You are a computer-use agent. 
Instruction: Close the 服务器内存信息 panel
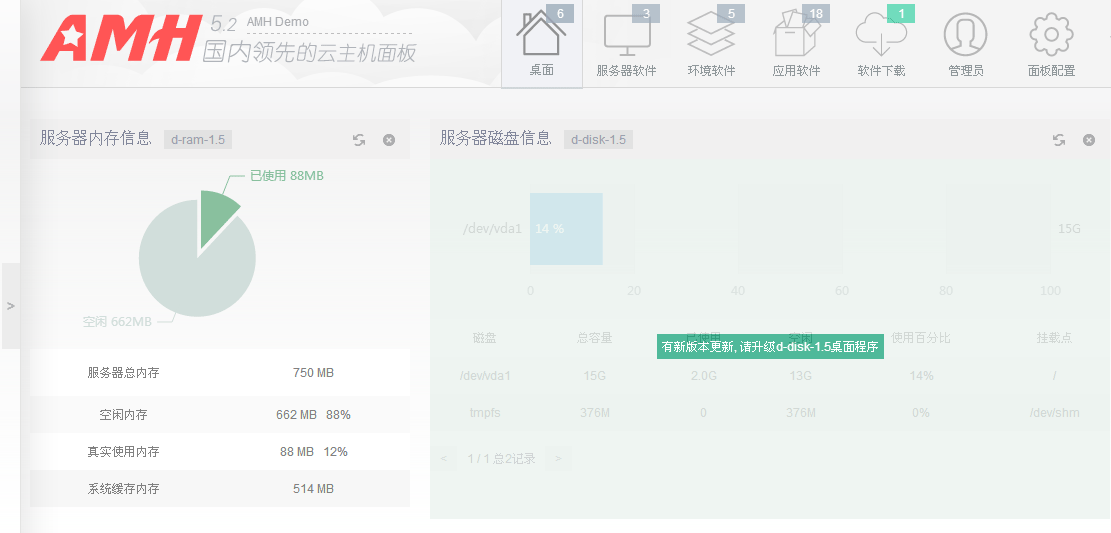pyautogui.click(x=389, y=140)
